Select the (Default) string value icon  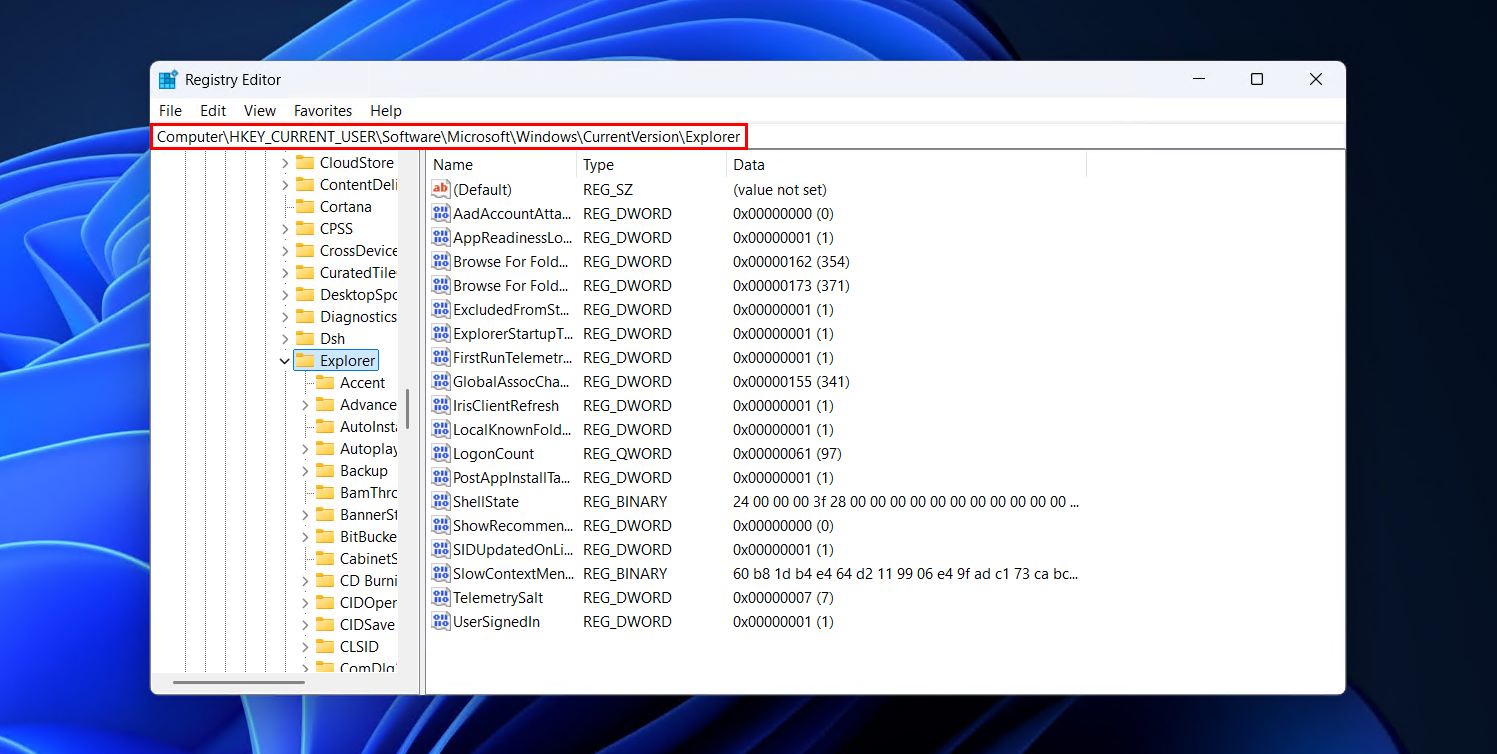441,189
